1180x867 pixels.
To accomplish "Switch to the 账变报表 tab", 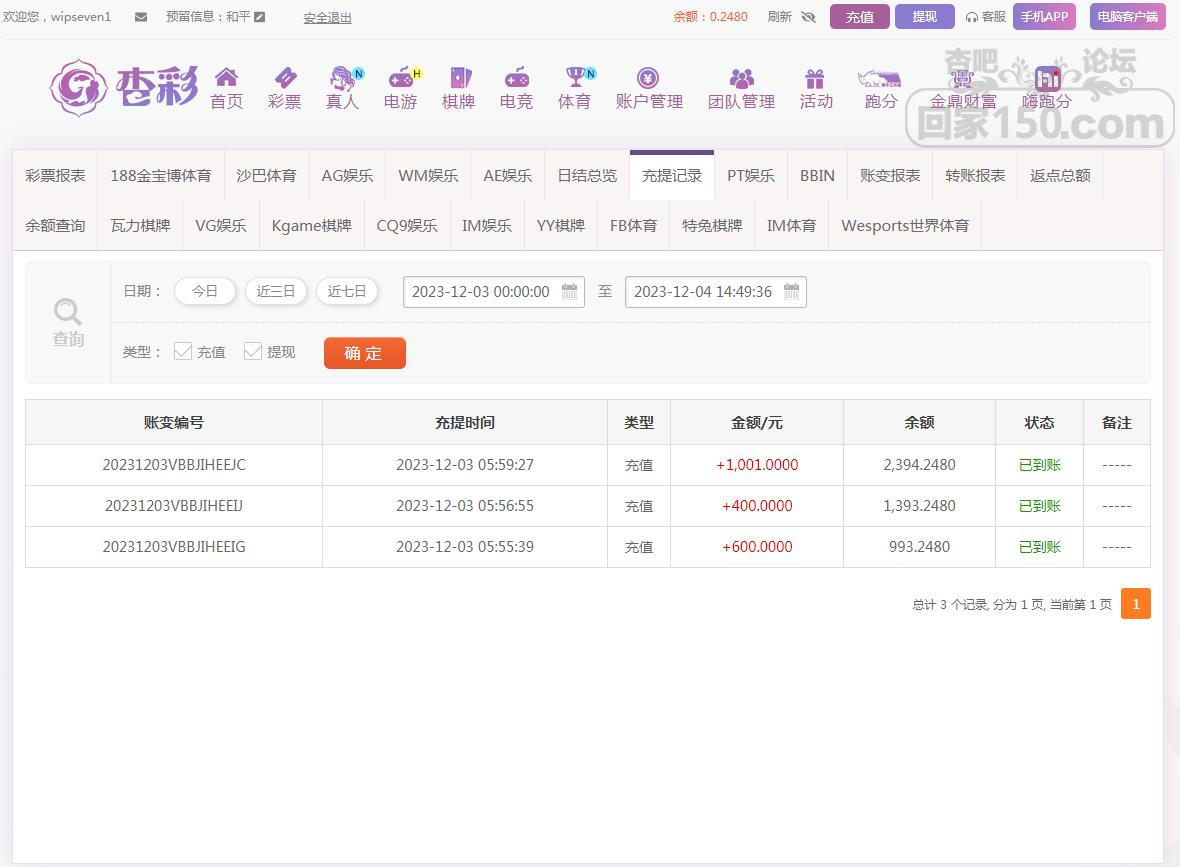I will pos(889,175).
